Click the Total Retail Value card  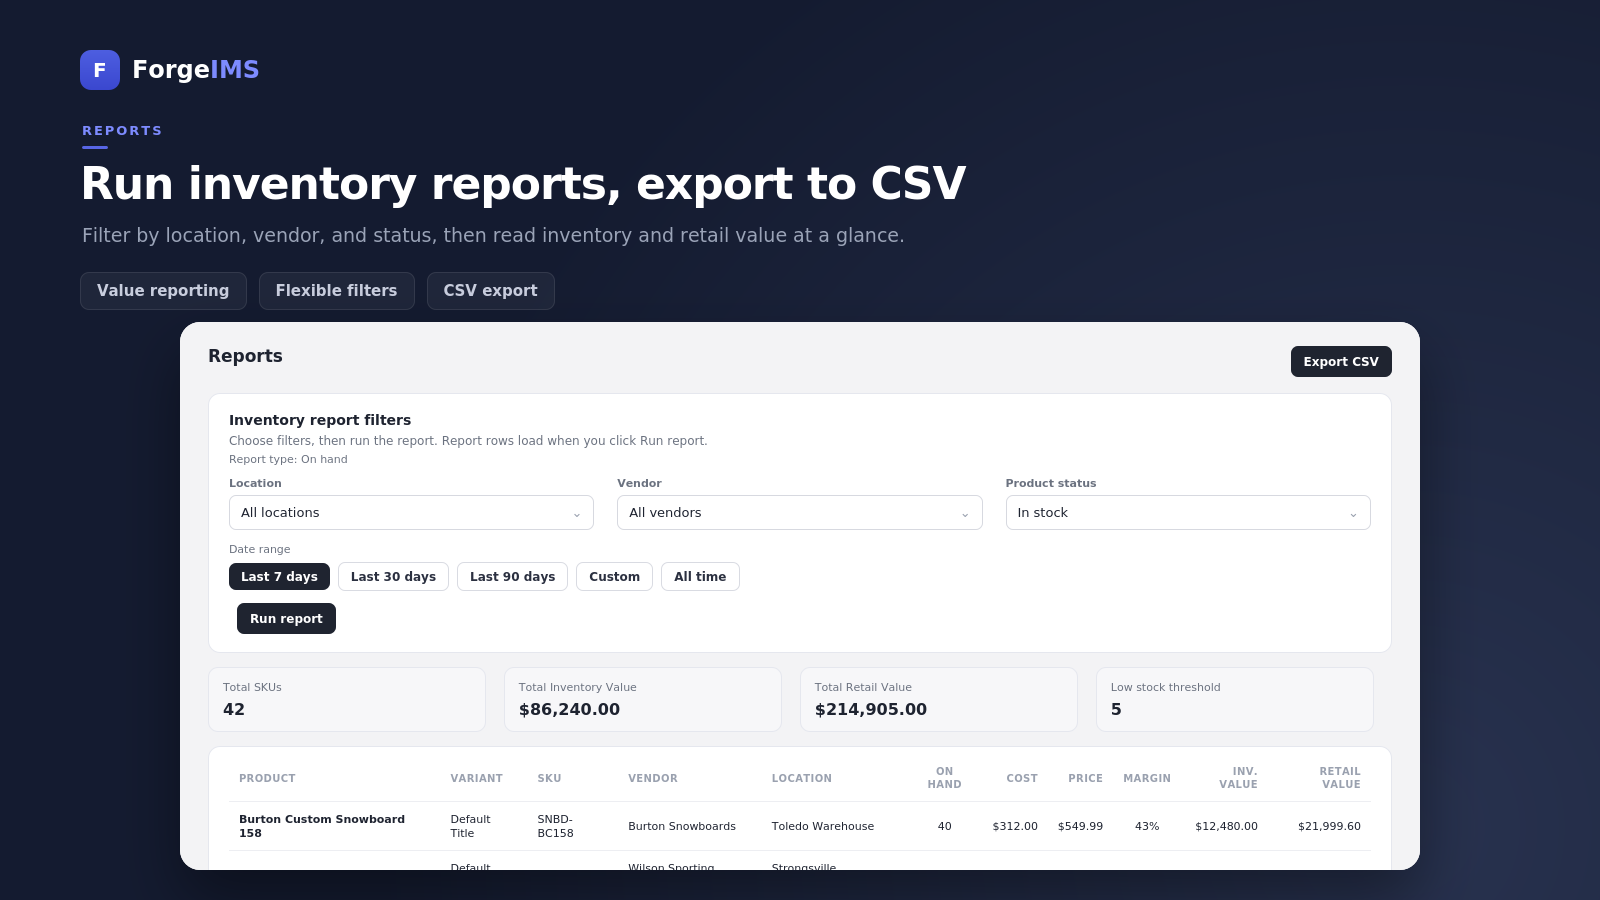coord(939,700)
